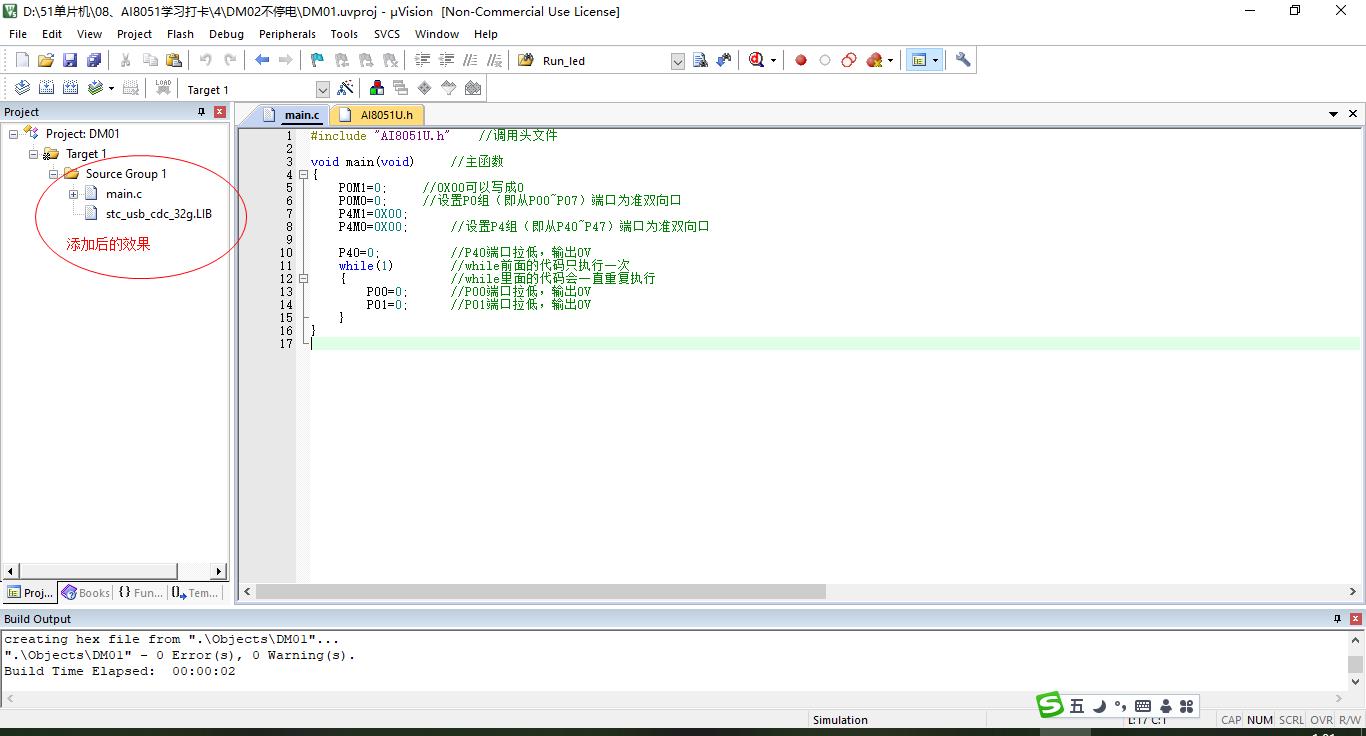Open the Target 1 dropdown list

(322, 89)
